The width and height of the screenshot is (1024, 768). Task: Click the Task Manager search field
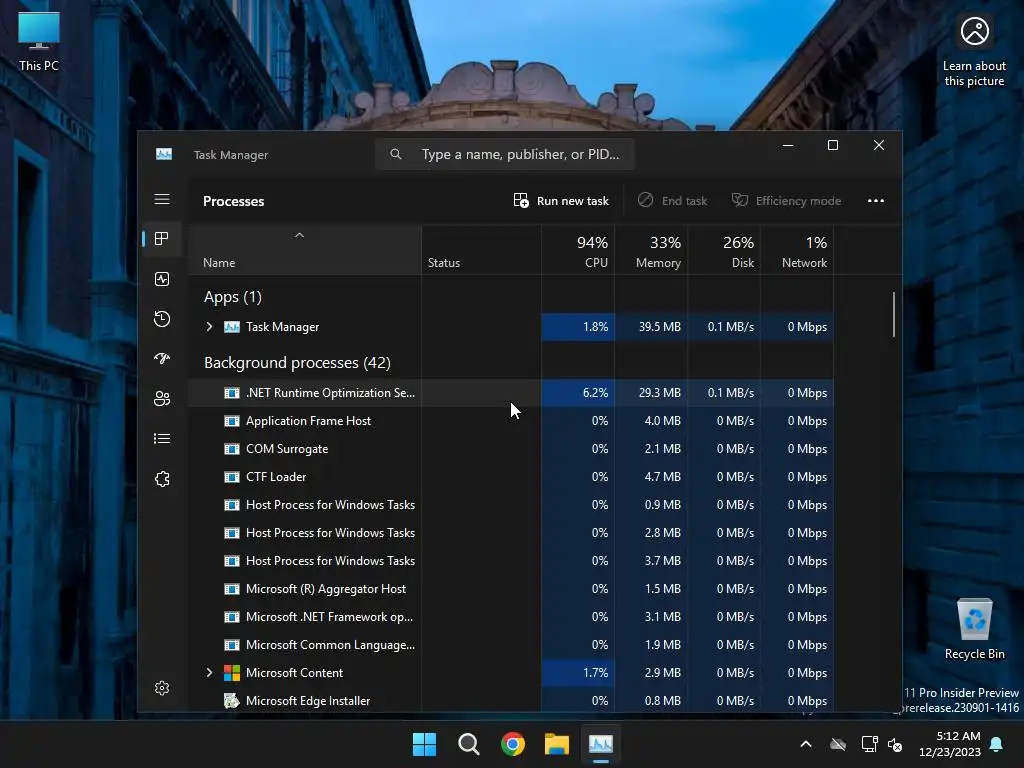(504, 154)
